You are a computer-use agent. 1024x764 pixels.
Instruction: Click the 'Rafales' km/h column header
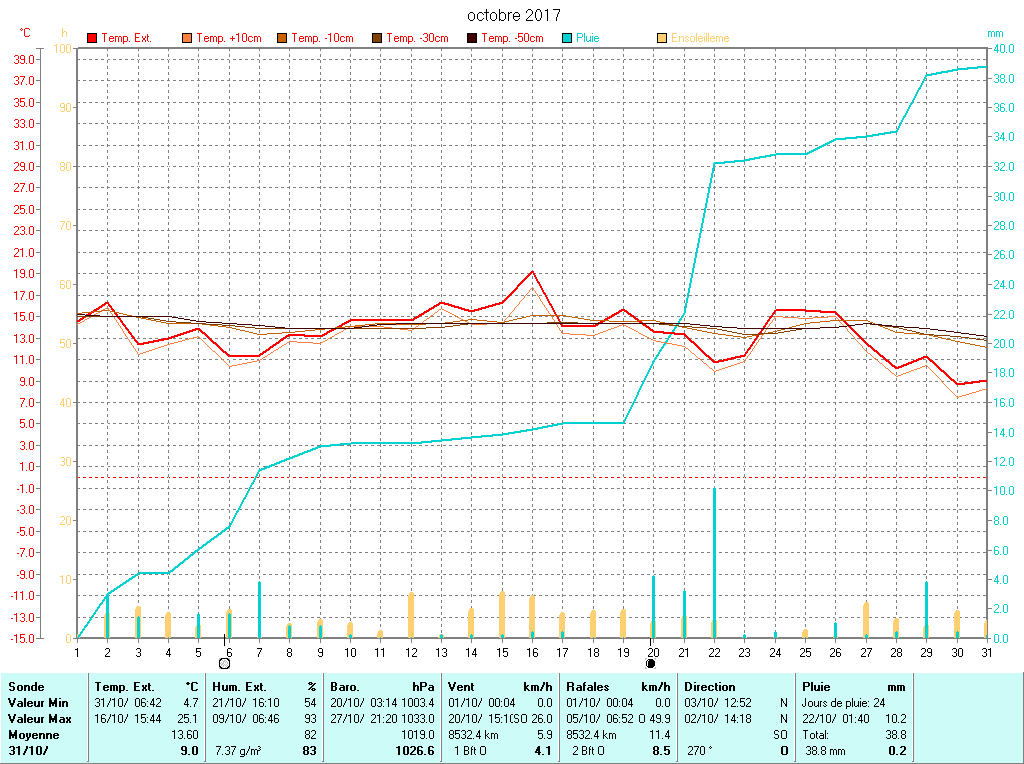pos(589,687)
